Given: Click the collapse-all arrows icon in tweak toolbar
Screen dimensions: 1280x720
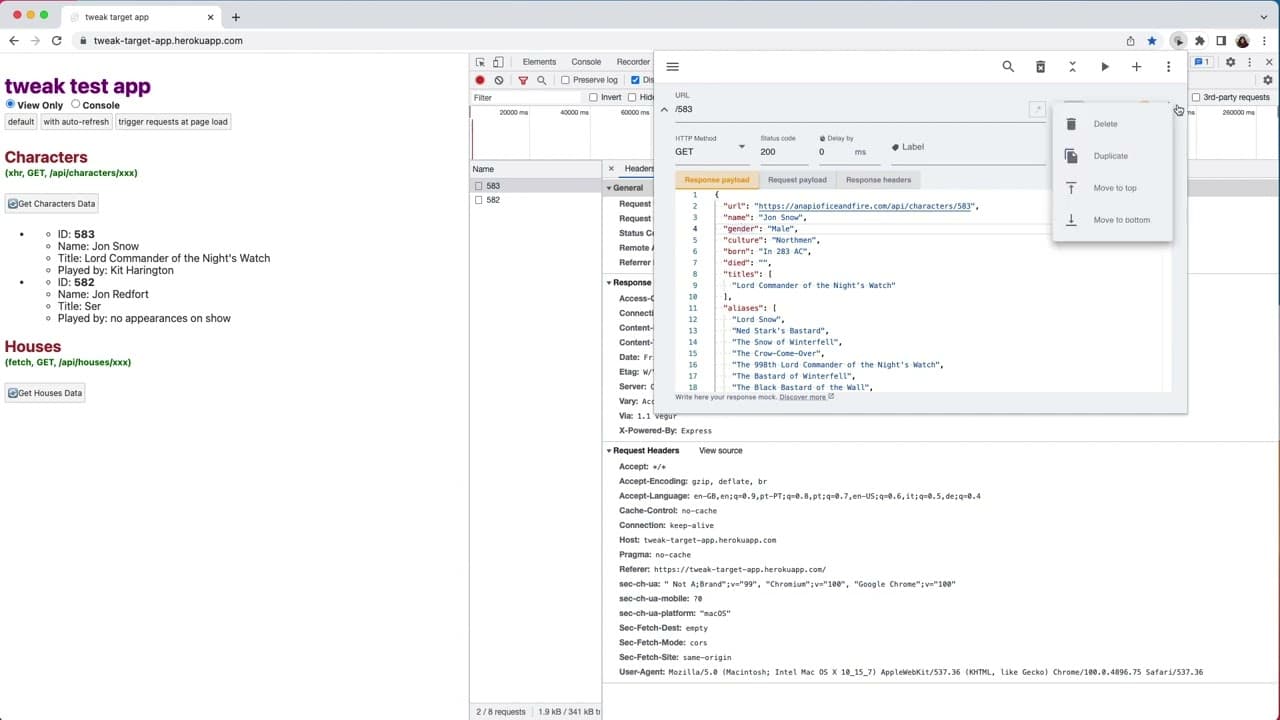Looking at the screenshot, I should pyautogui.click(x=1072, y=67).
